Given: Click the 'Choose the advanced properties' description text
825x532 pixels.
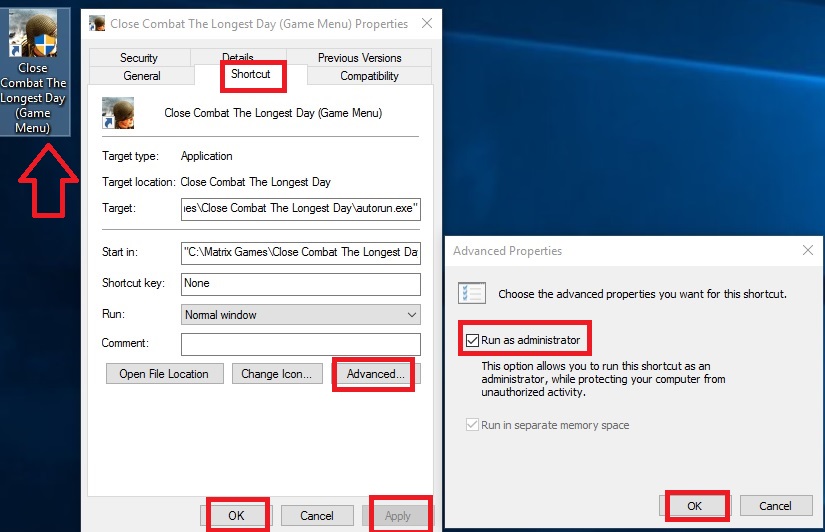Looking at the screenshot, I should point(642,294).
